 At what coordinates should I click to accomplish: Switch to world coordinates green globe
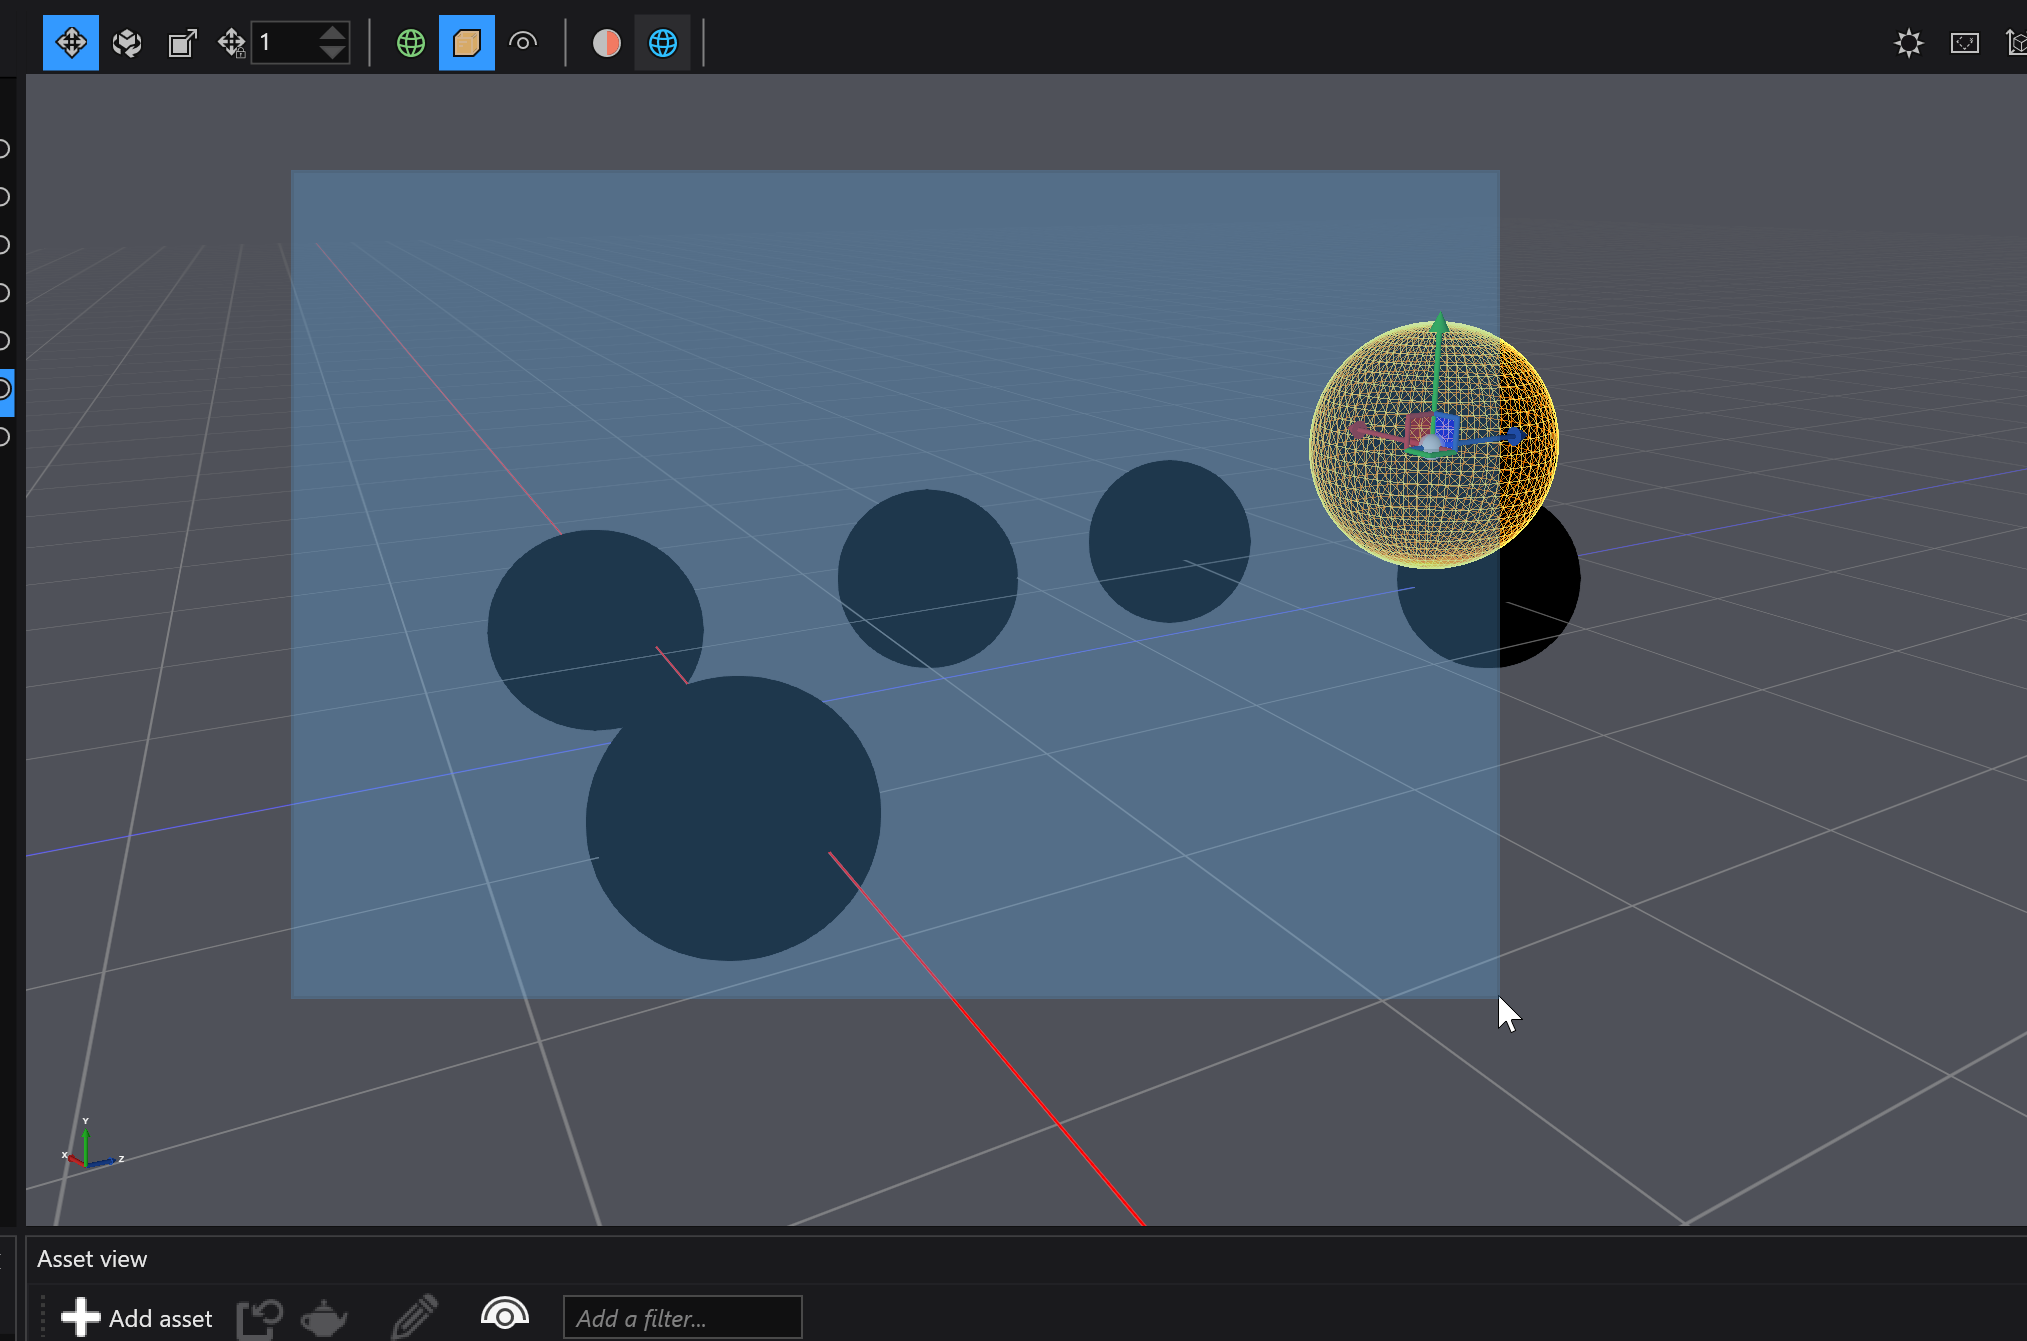[411, 43]
